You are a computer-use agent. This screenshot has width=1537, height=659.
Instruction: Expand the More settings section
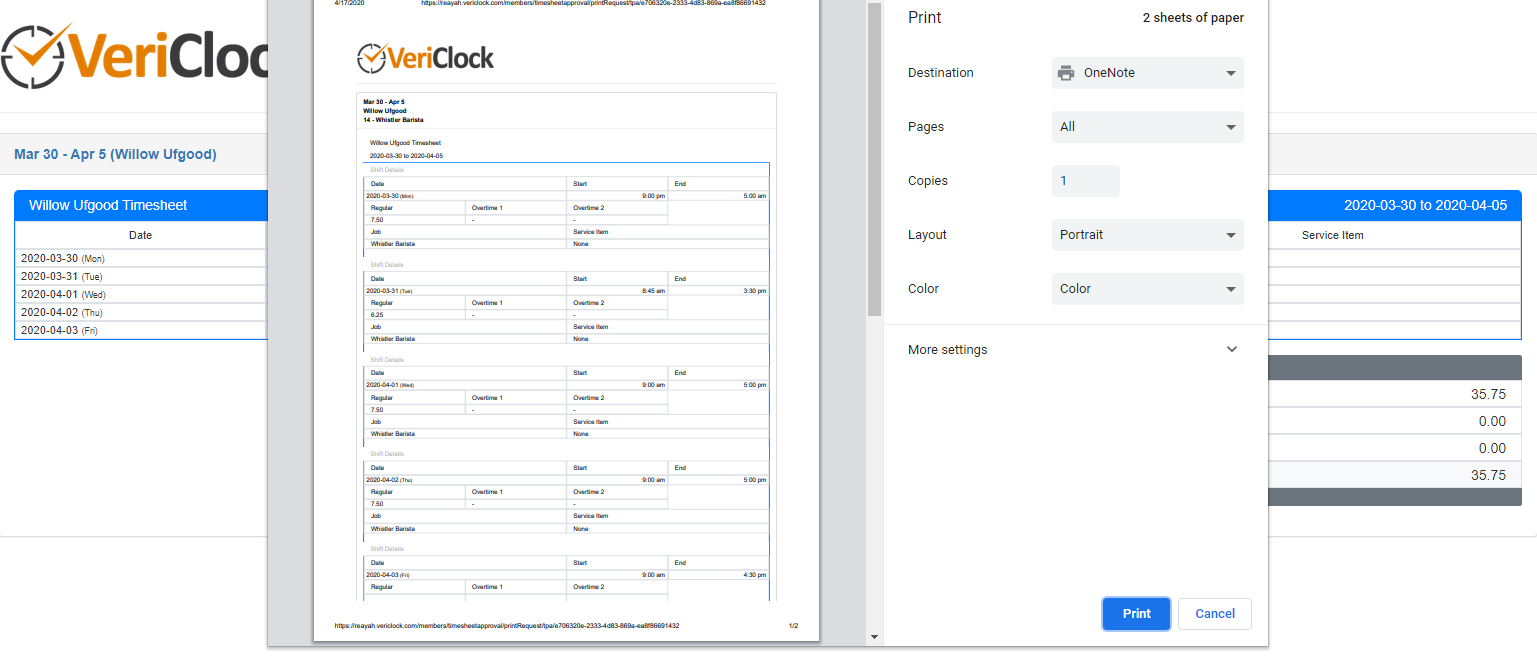(1072, 350)
